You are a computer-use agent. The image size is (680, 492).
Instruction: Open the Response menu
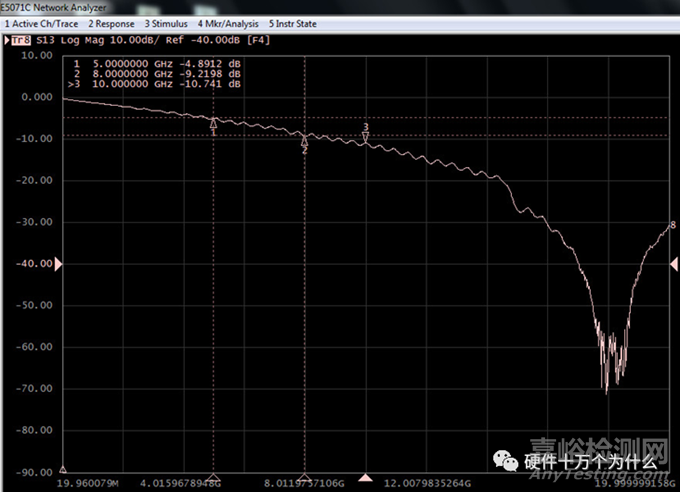tap(112, 22)
